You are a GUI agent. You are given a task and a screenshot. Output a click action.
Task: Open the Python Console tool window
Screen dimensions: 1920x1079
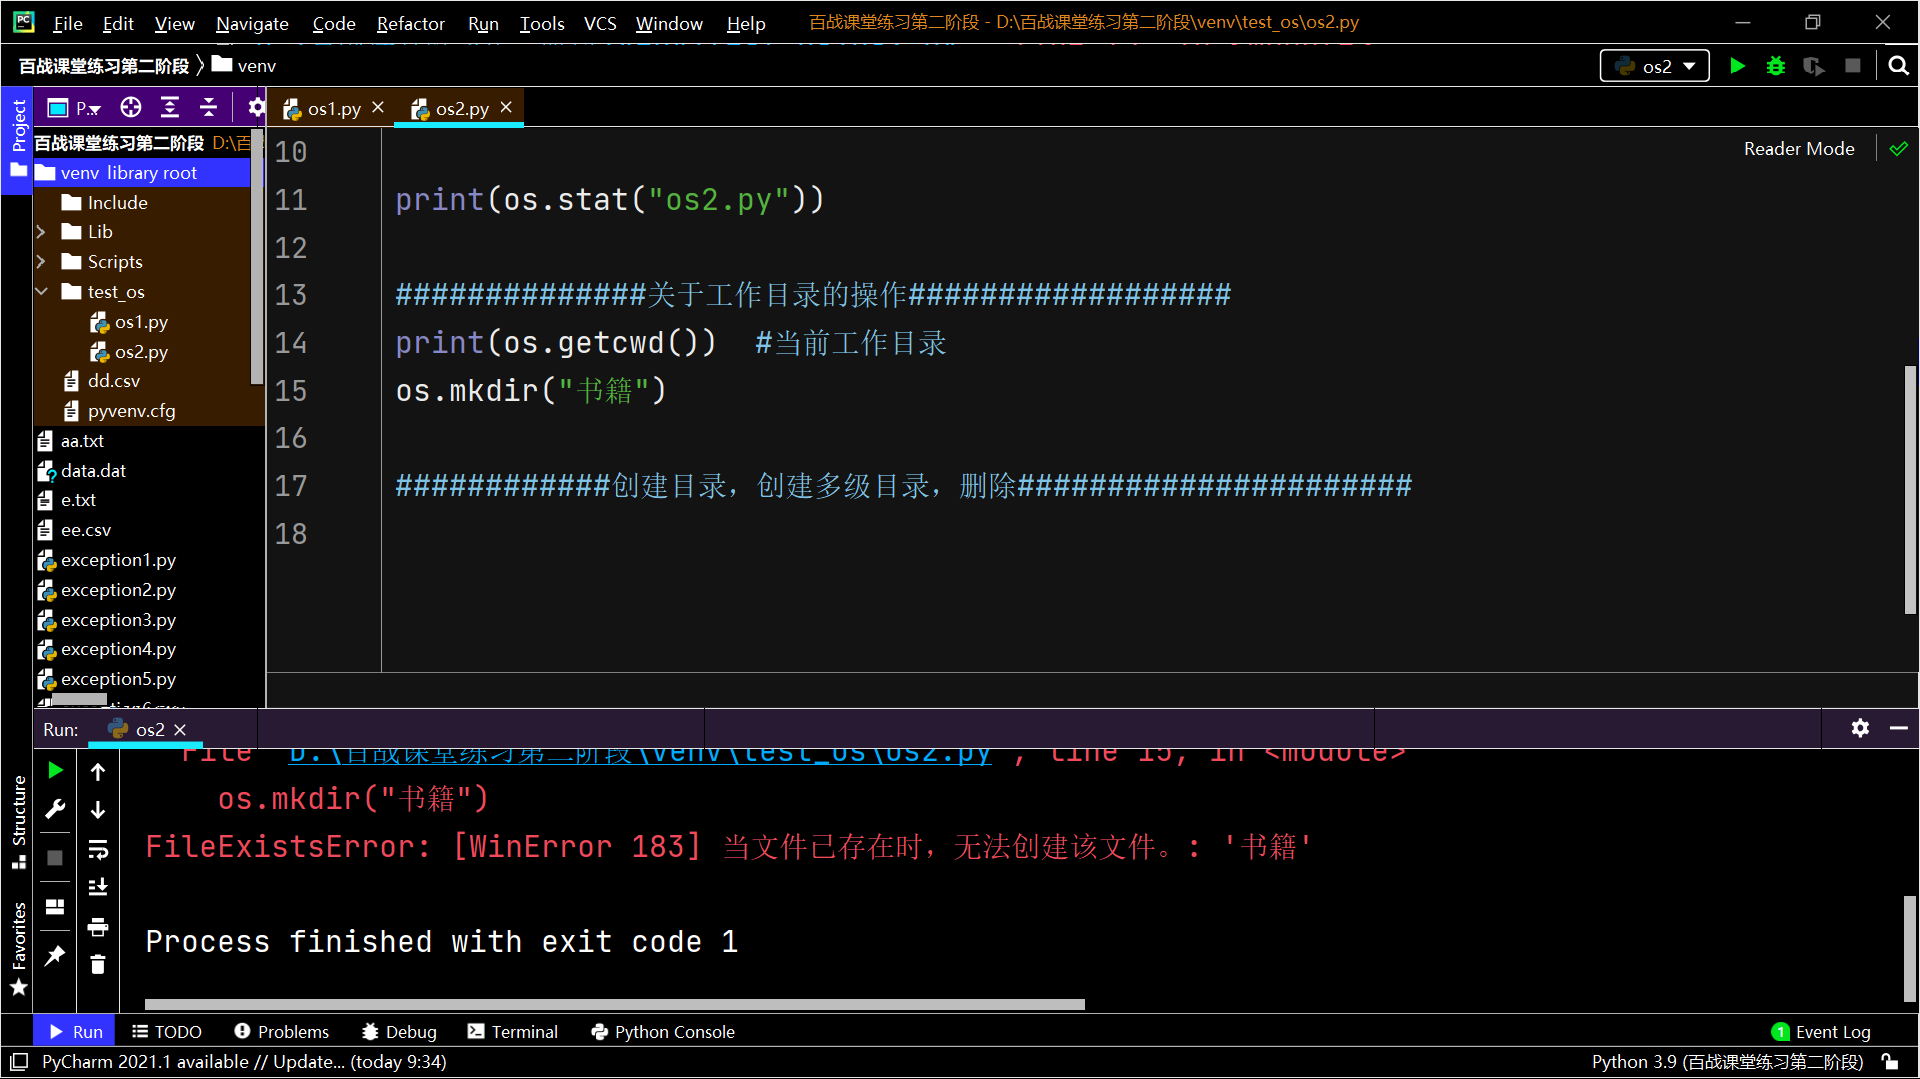click(663, 1031)
